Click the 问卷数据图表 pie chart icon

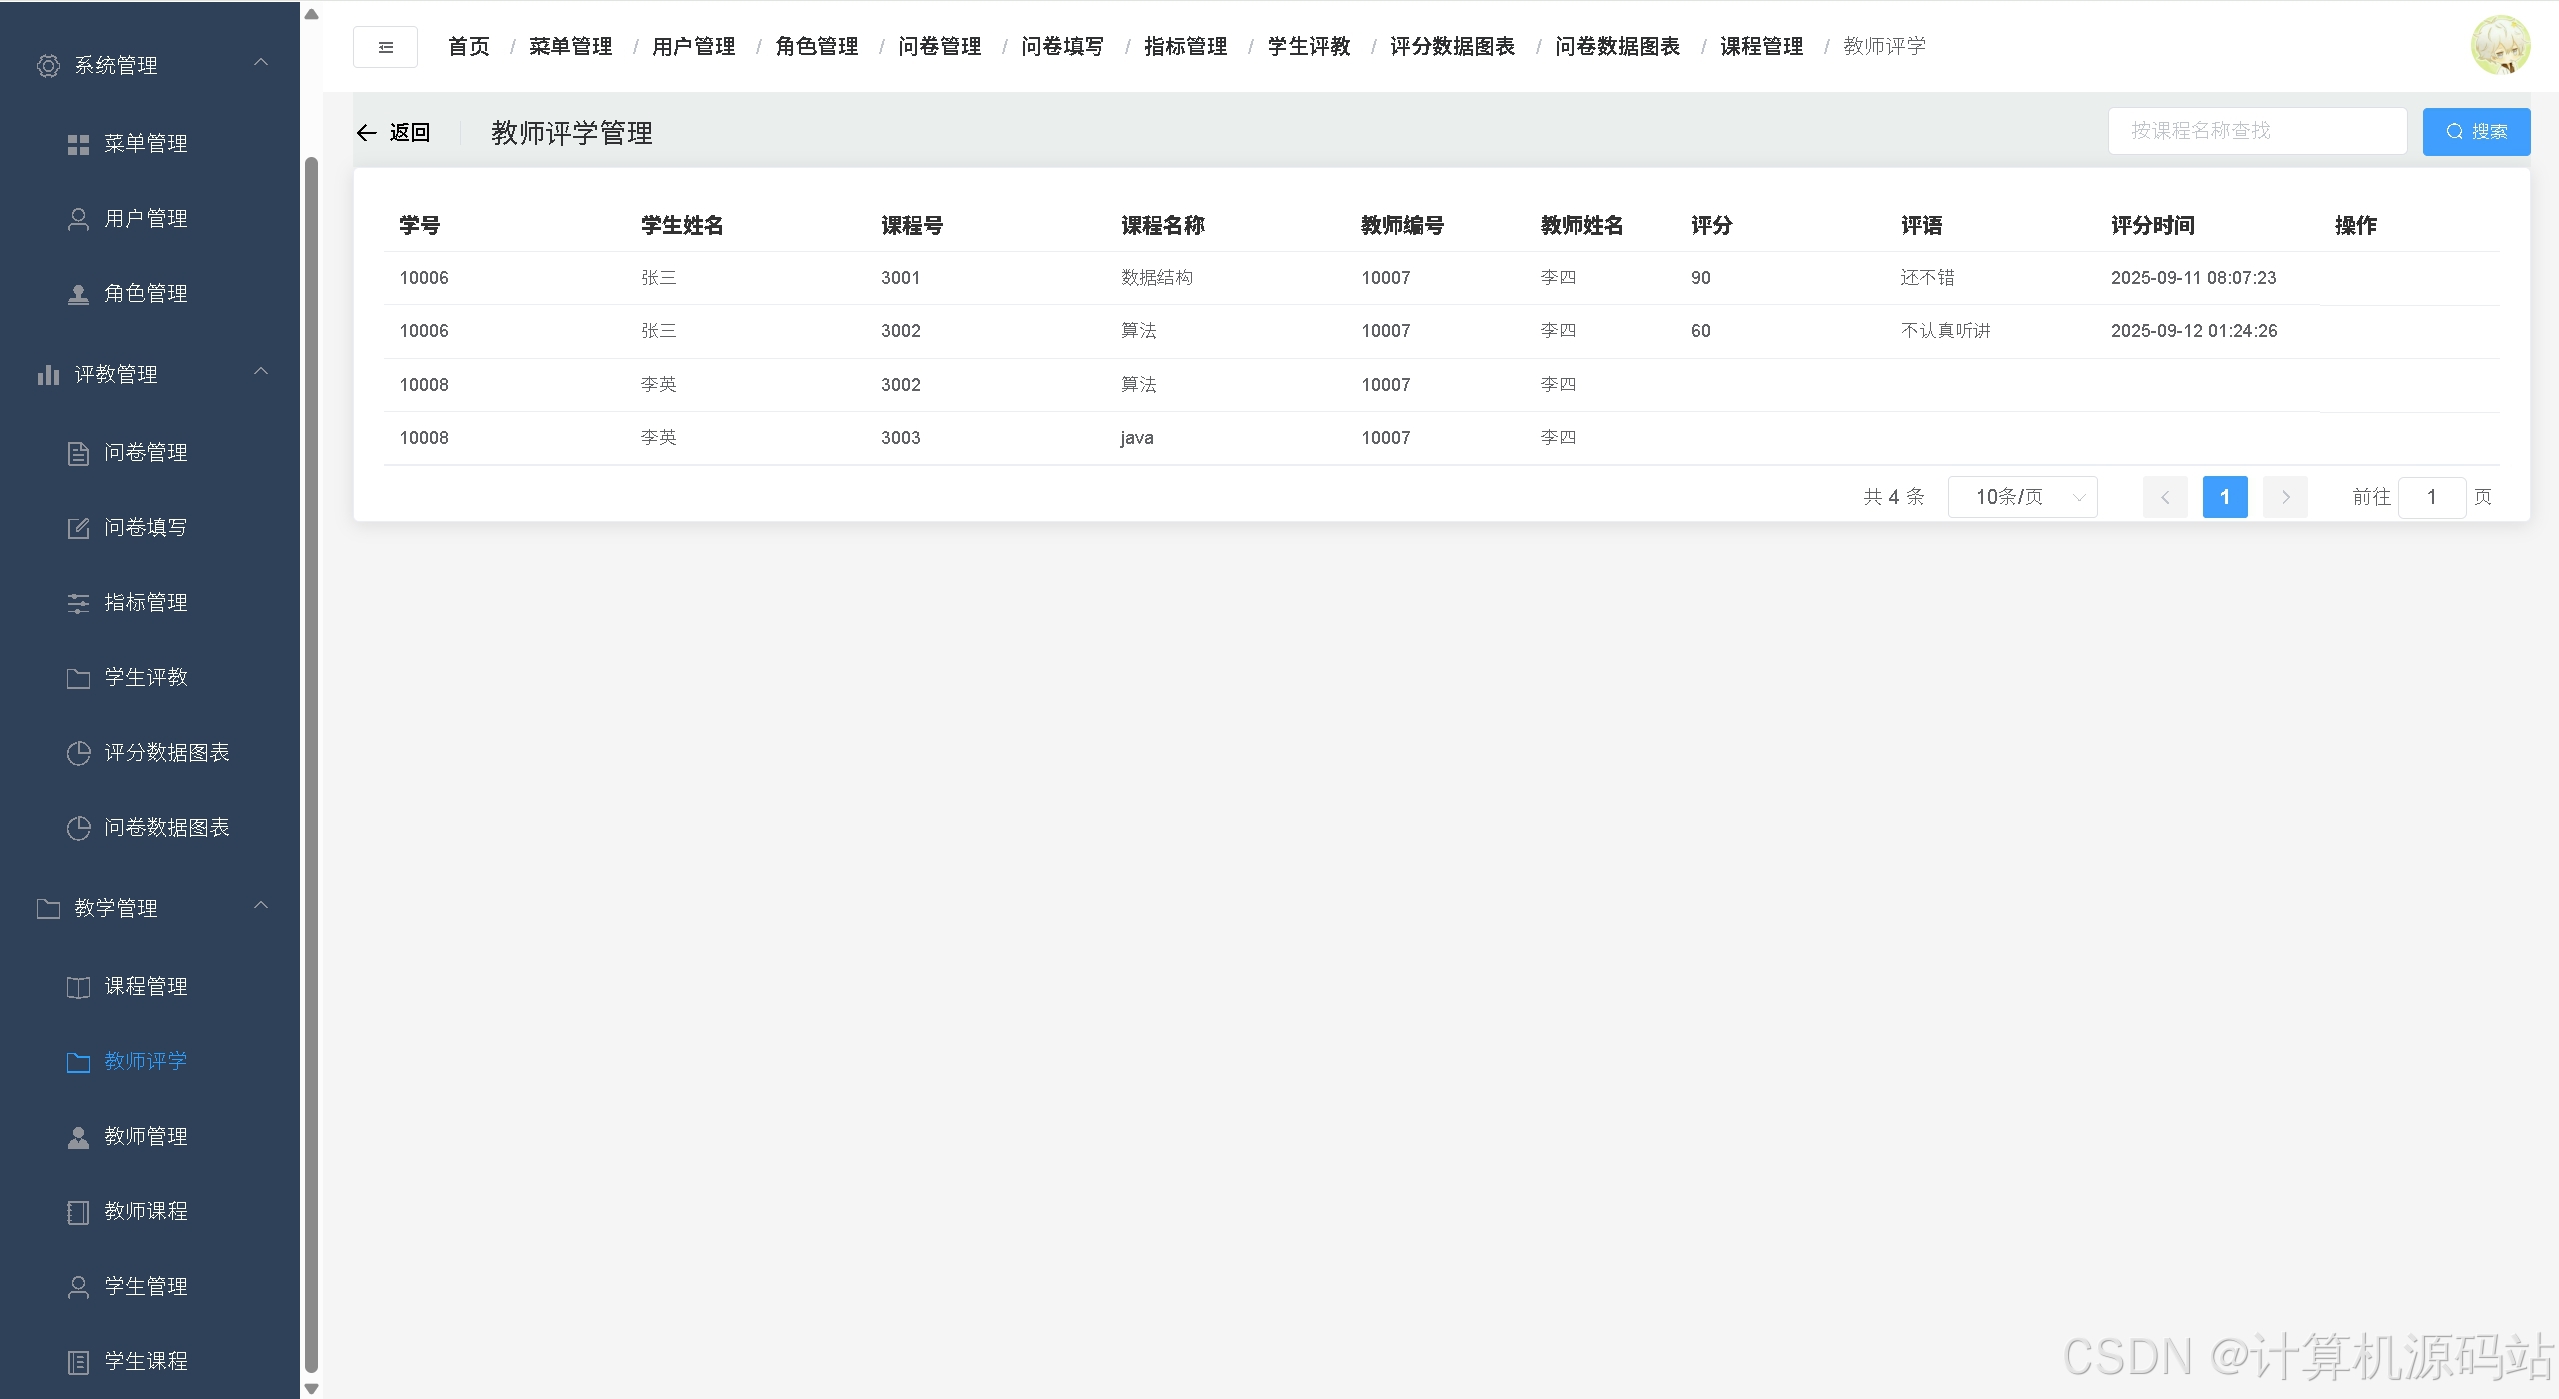(78, 828)
